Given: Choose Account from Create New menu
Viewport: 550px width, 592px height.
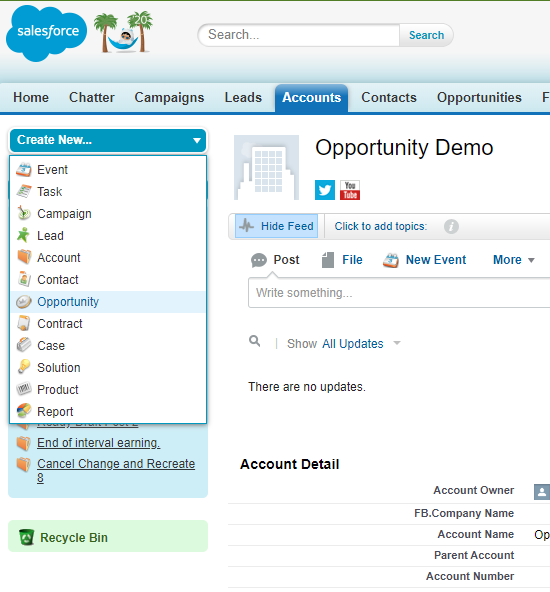Looking at the screenshot, I should pos(108,257).
